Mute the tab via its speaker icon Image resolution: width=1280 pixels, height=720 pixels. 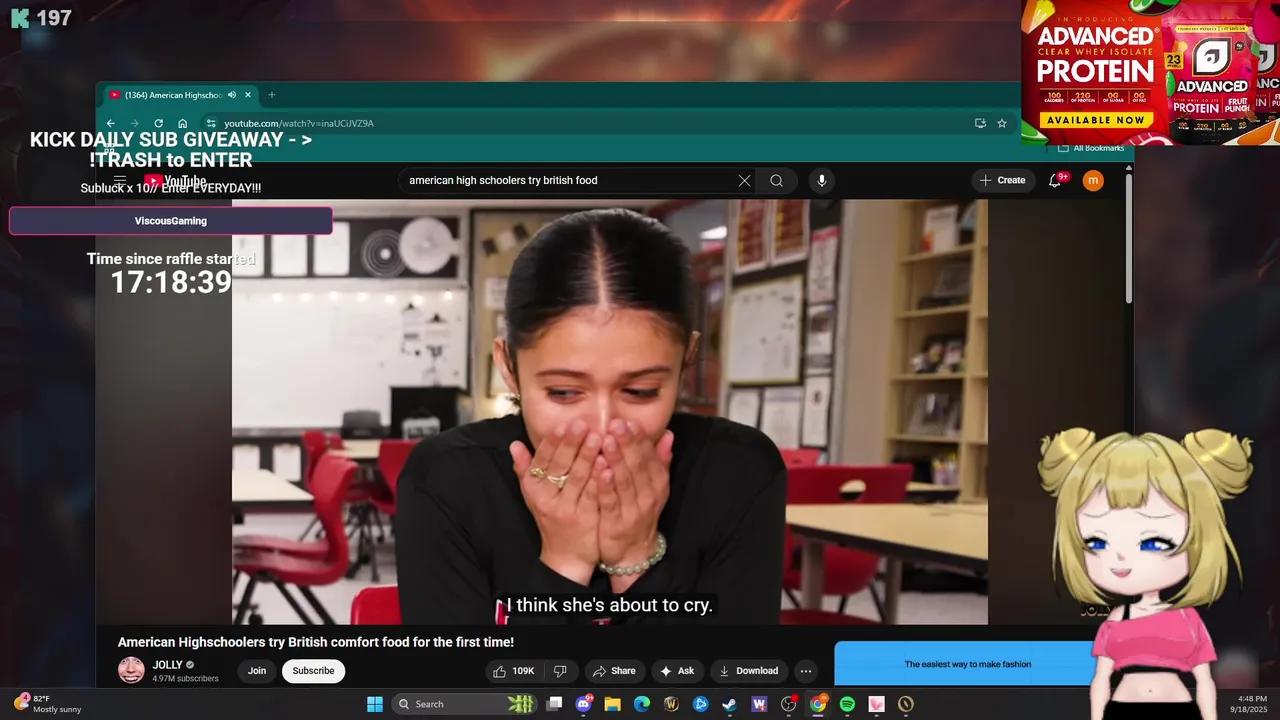(x=232, y=95)
